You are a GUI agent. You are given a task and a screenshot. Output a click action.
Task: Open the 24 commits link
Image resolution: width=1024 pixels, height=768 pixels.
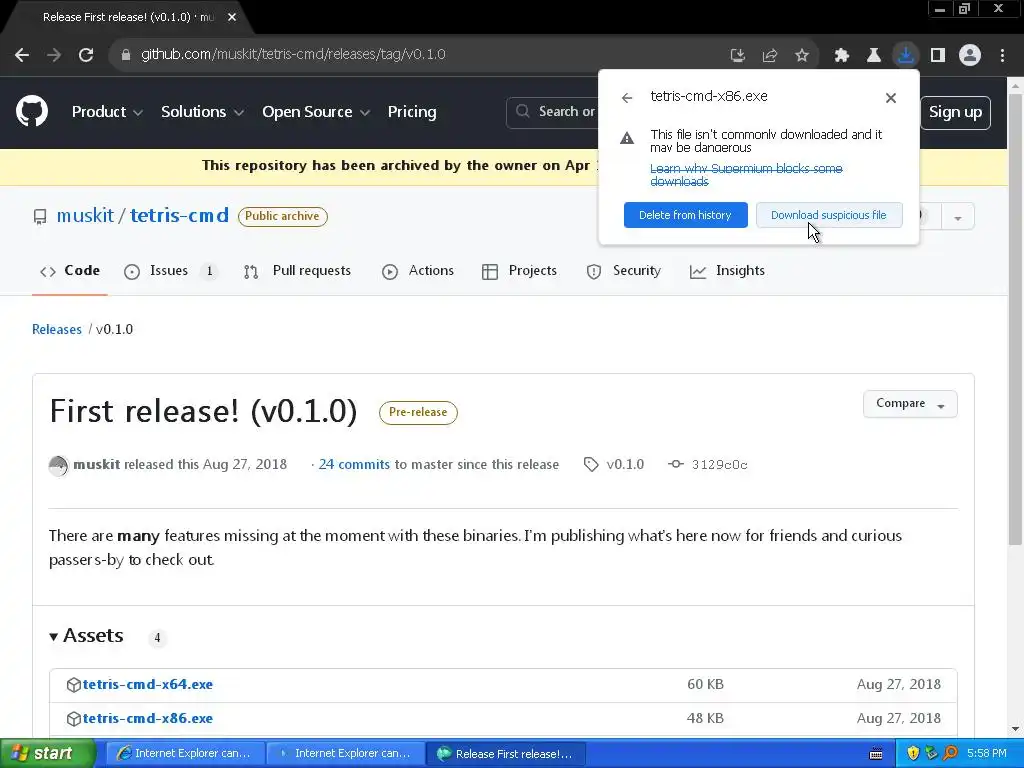pyautogui.click(x=354, y=464)
